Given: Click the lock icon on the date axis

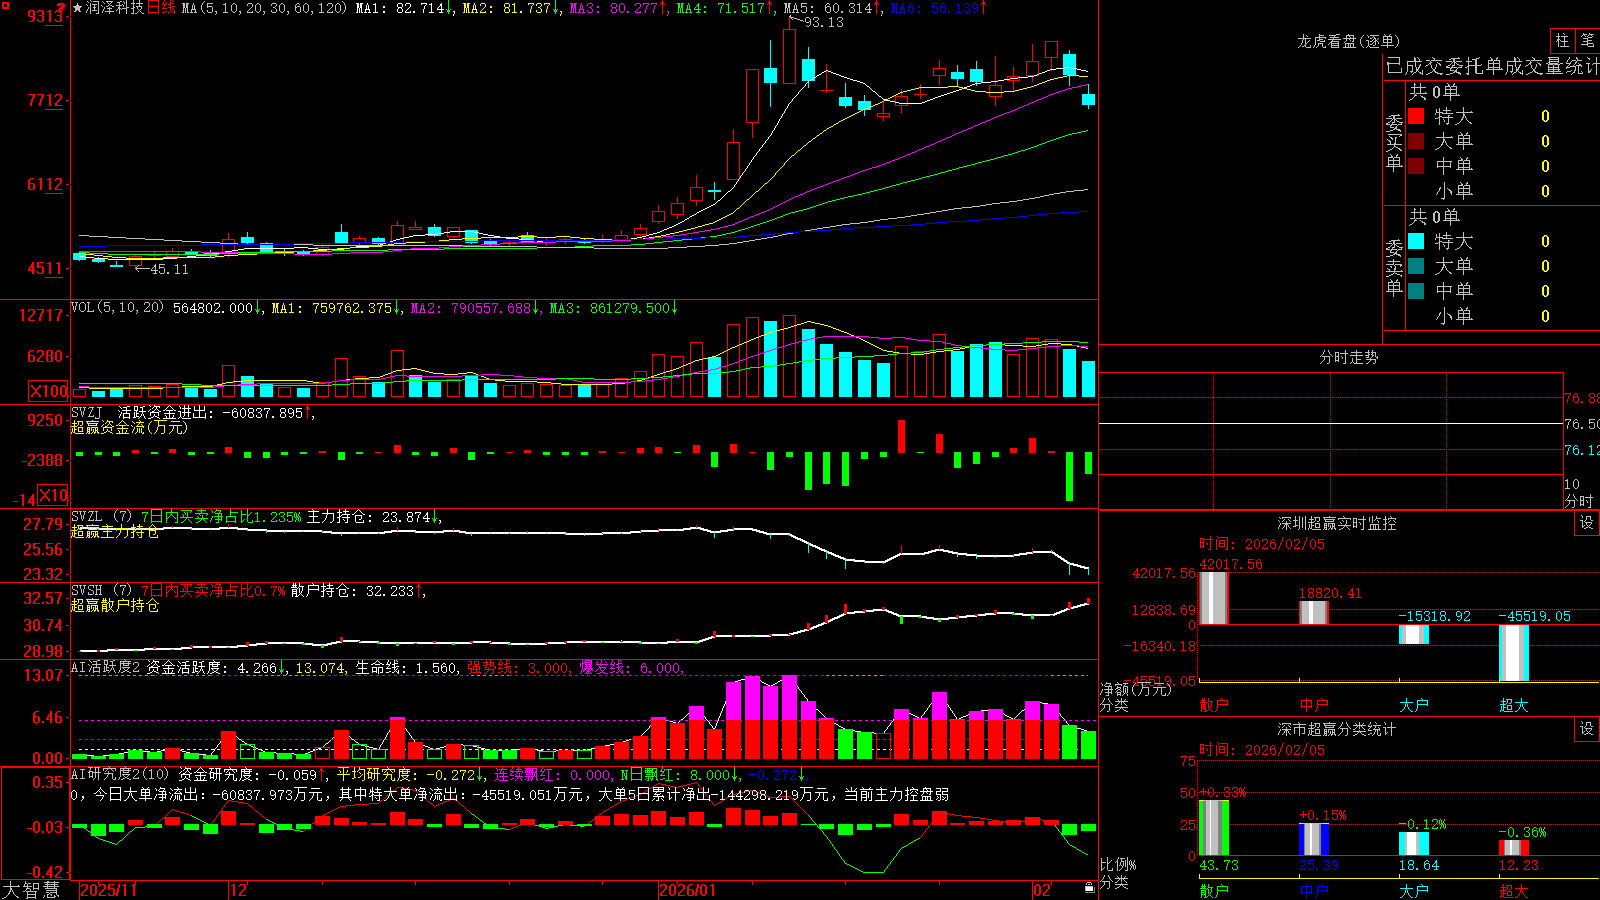Looking at the screenshot, I should pos(1089,888).
